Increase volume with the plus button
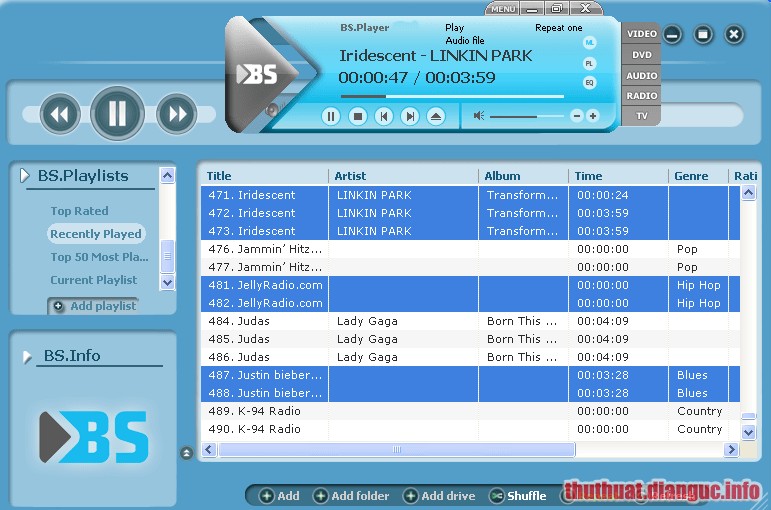This screenshot has width=771, height=510. 593,116
